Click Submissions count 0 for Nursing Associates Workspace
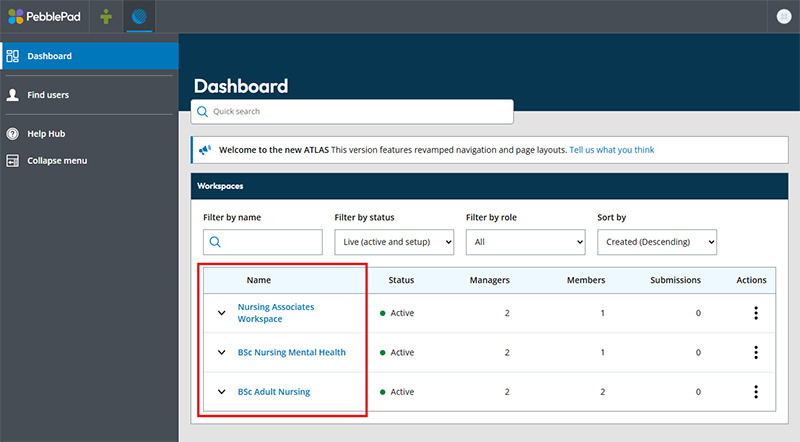 (698, 313)
